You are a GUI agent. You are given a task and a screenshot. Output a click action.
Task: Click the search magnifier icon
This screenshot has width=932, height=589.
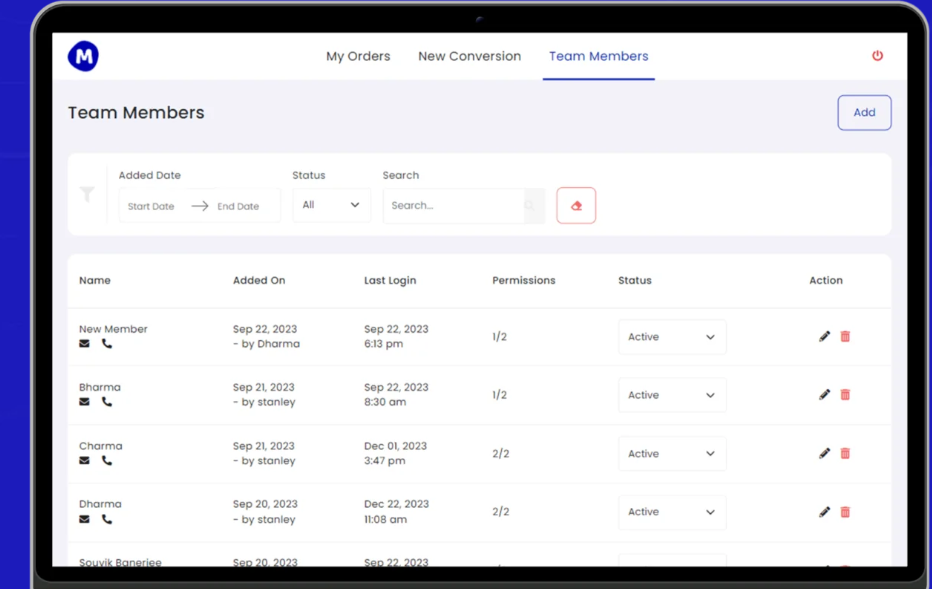[529, 206]
